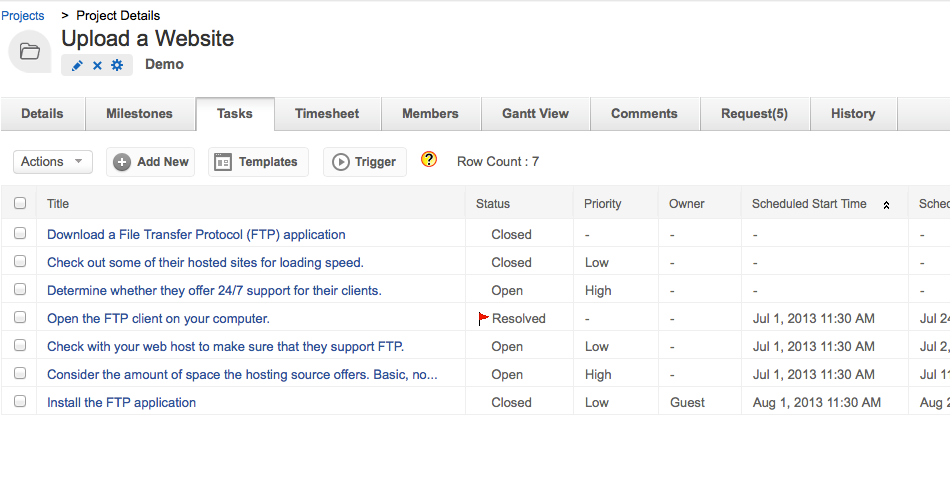The width and height of the screenshot is (950, 500).
Task: Open task Determine whether they offer 24/7 support
Action: pyautogui.click(x=214, y=291)
